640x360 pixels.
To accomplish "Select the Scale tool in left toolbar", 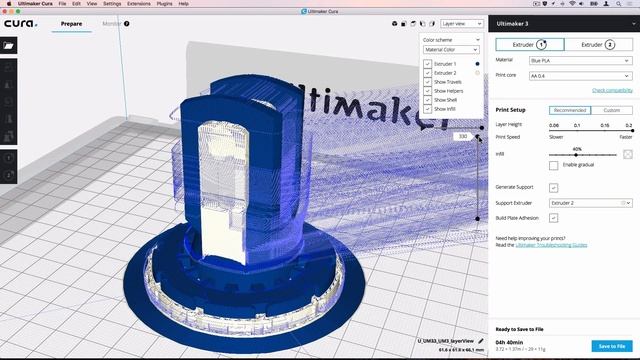I will (x=9, y=84).
